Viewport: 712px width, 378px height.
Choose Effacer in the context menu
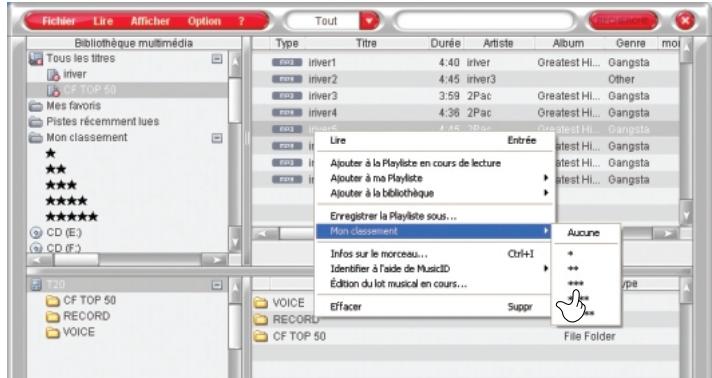point(434,307)
